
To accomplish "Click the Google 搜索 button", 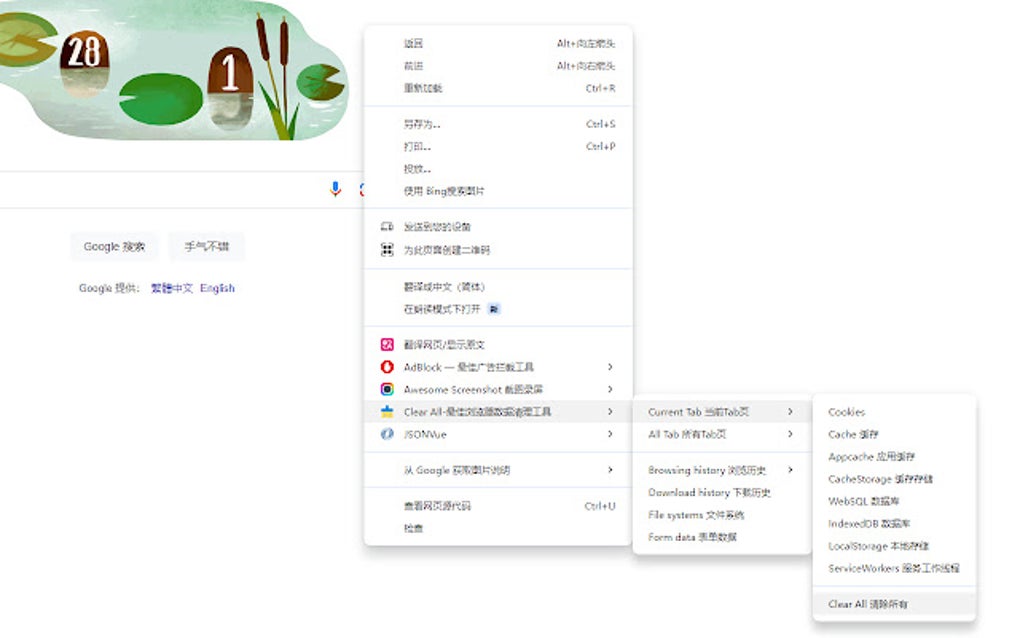I will point(114,246).
